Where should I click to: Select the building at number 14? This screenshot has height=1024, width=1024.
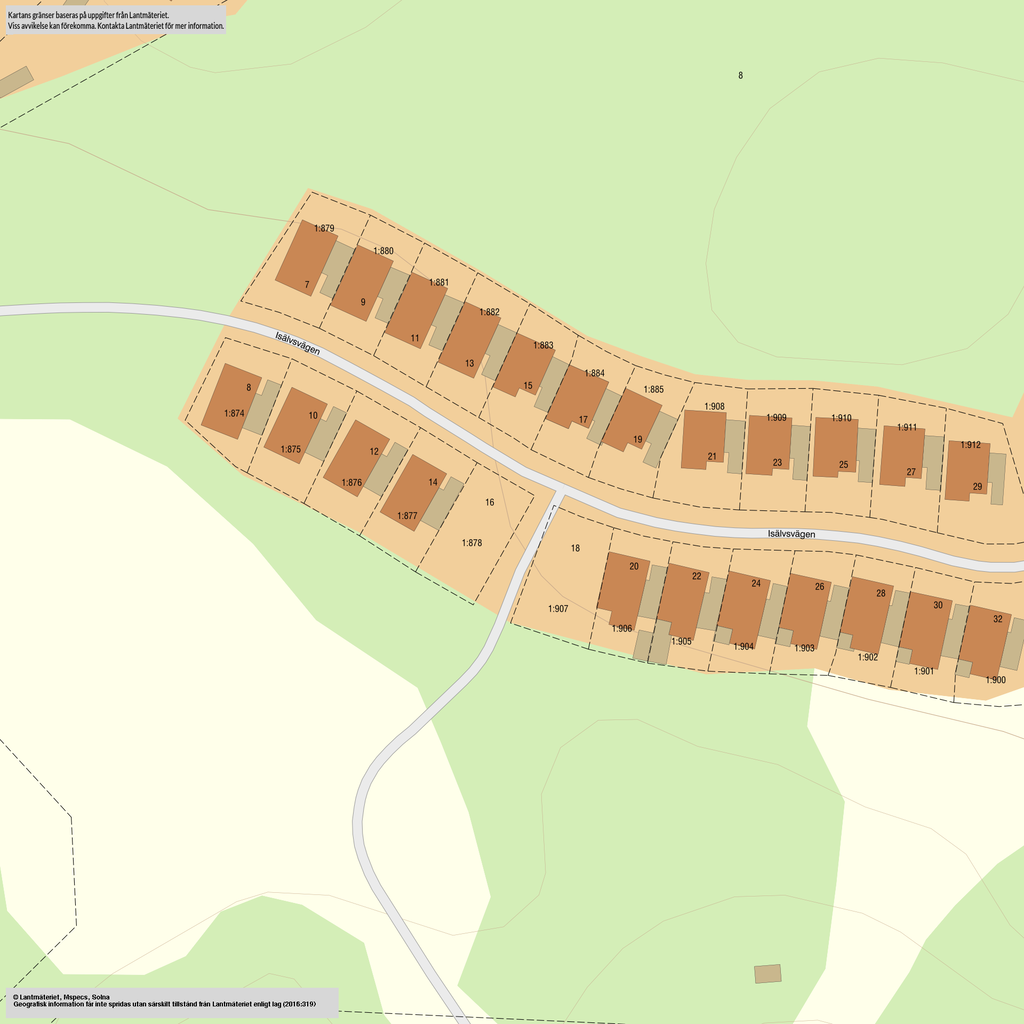click(413, 492)
